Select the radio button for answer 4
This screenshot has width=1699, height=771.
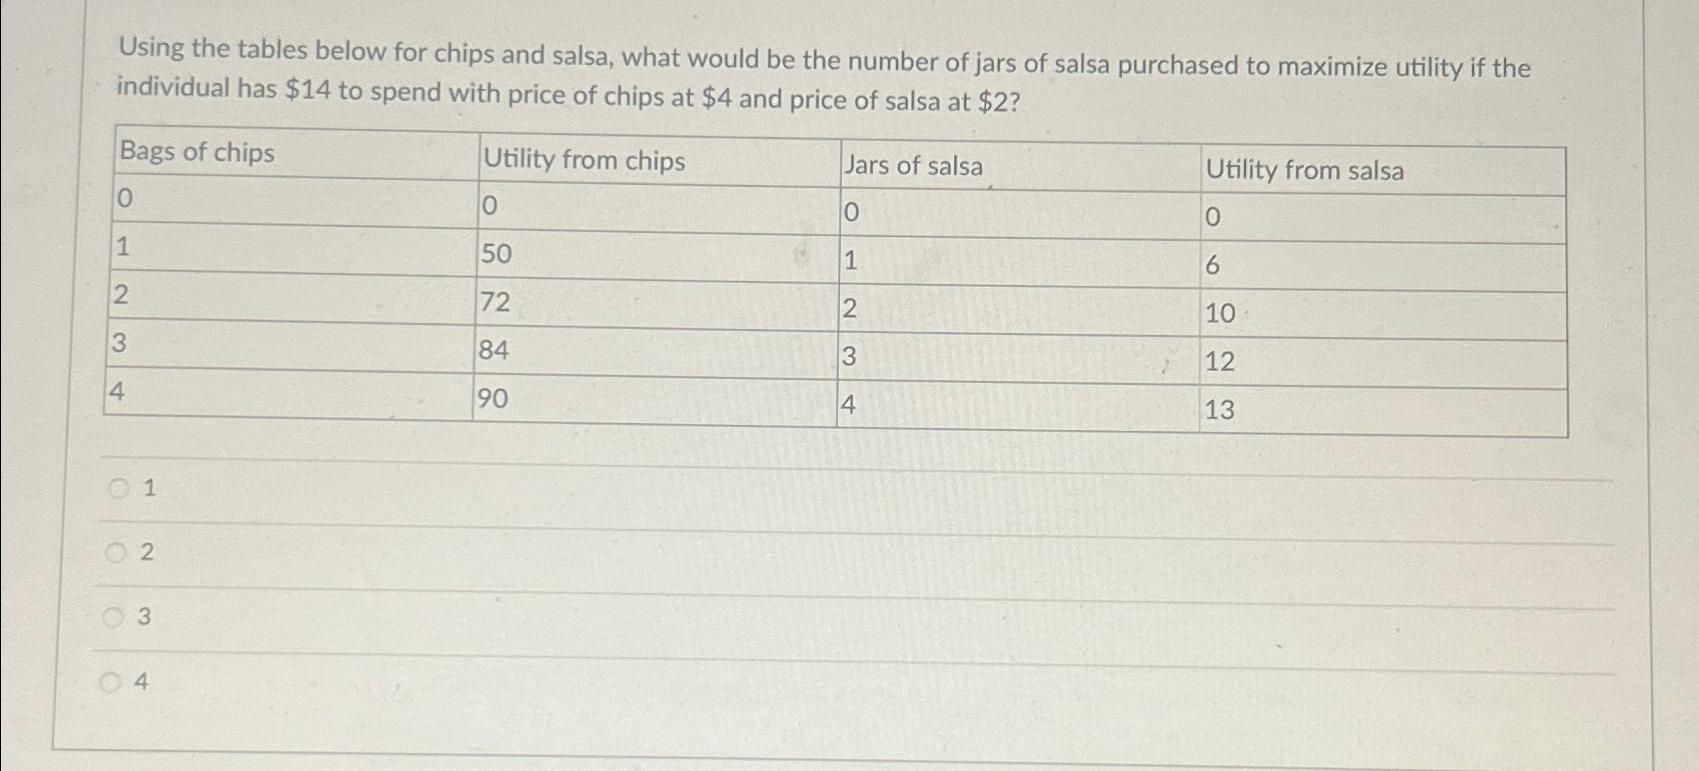click(115, 684)
